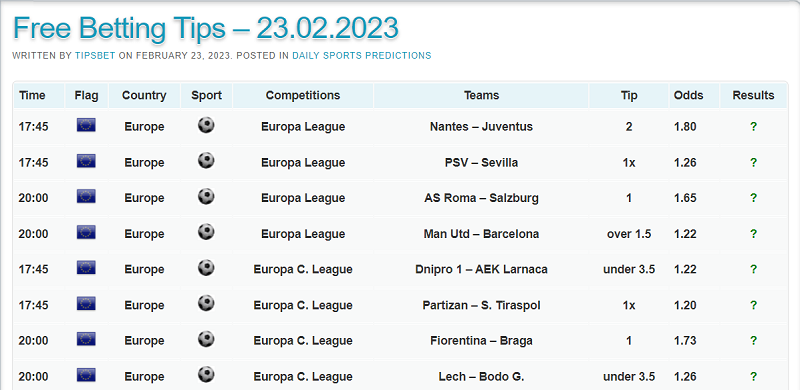Viewport: 800px width, 390px height.
Task: Click the soccer ball icon for PSV – Sevilla
Action: pos(206,161)
